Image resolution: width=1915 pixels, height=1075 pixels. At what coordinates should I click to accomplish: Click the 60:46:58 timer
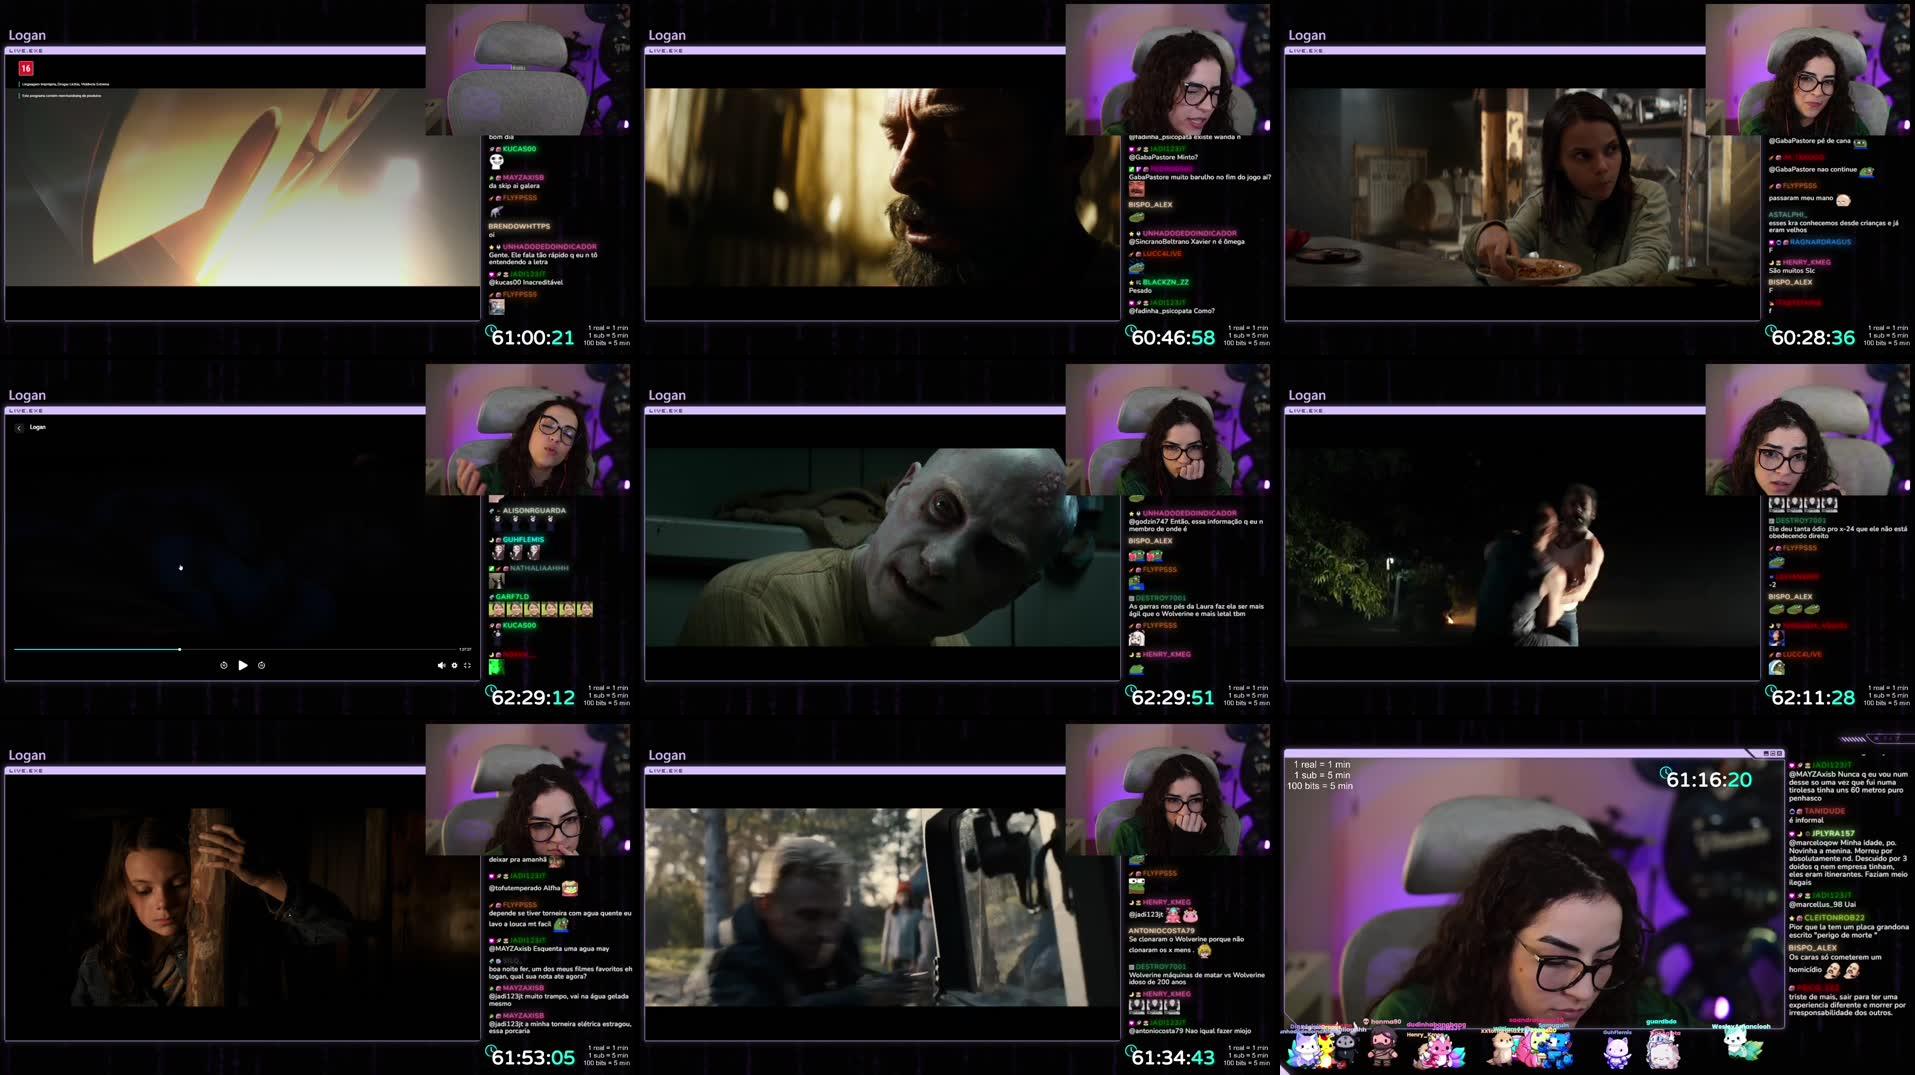tap(1173, 338)
